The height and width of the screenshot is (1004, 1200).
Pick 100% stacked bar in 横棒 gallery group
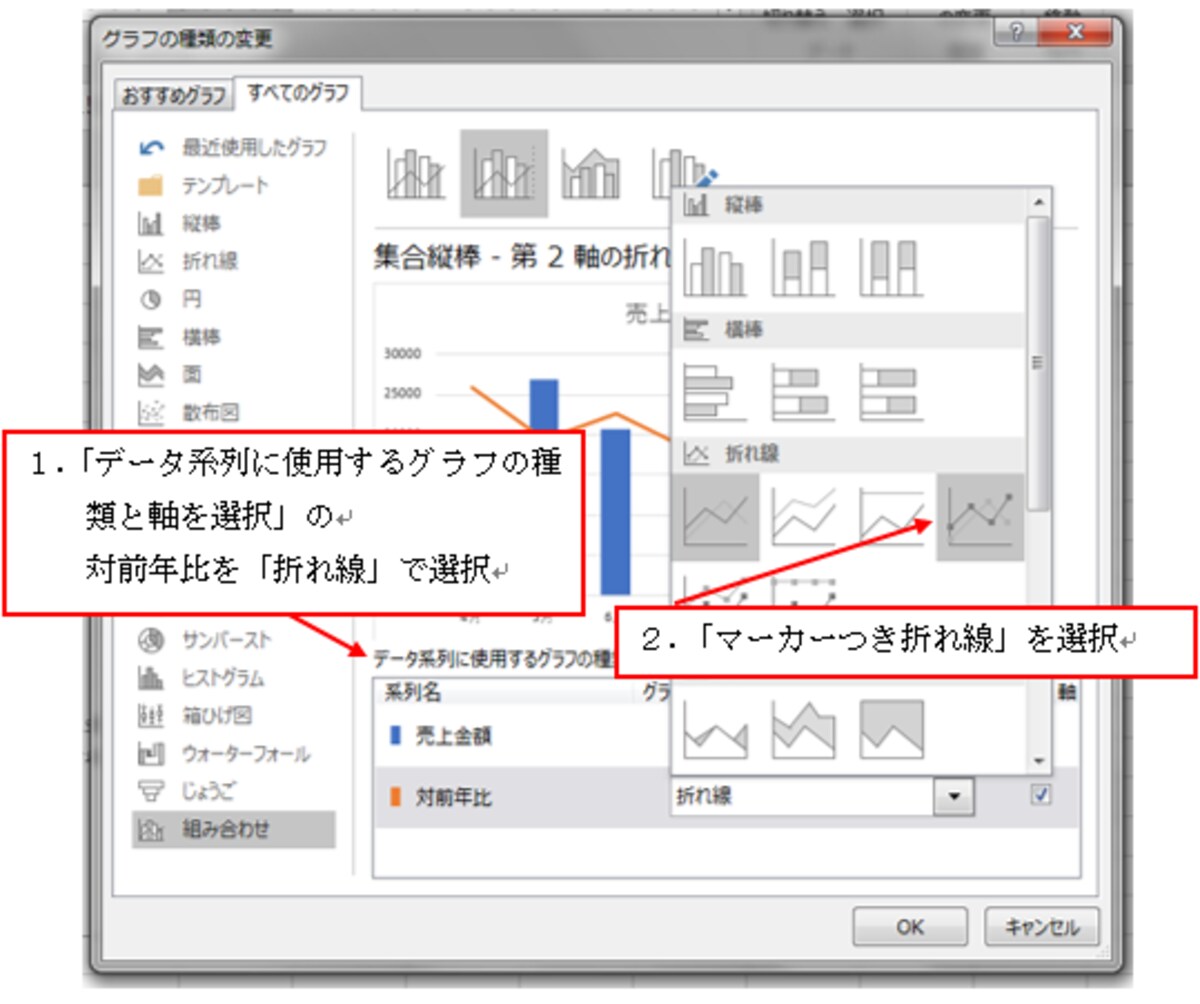tap(891, 390)
